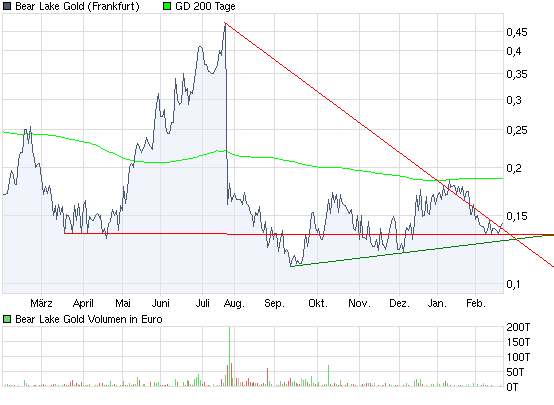Click the 0,3 price axis label

point(514,100)
